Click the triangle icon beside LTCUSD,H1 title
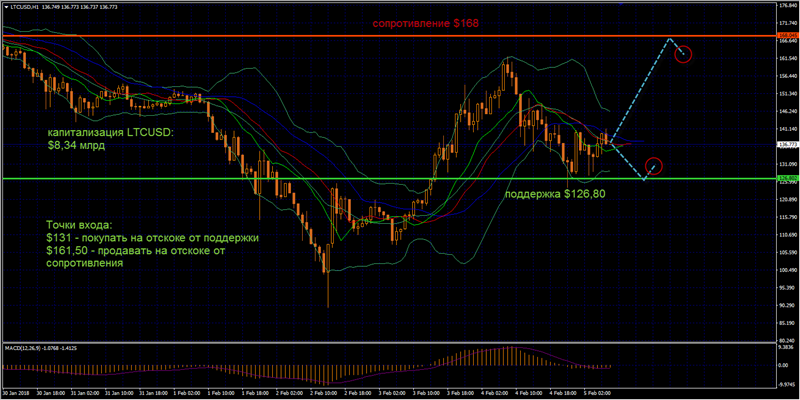The height and width of the screenshot is (400, 800). coord(5,8)
